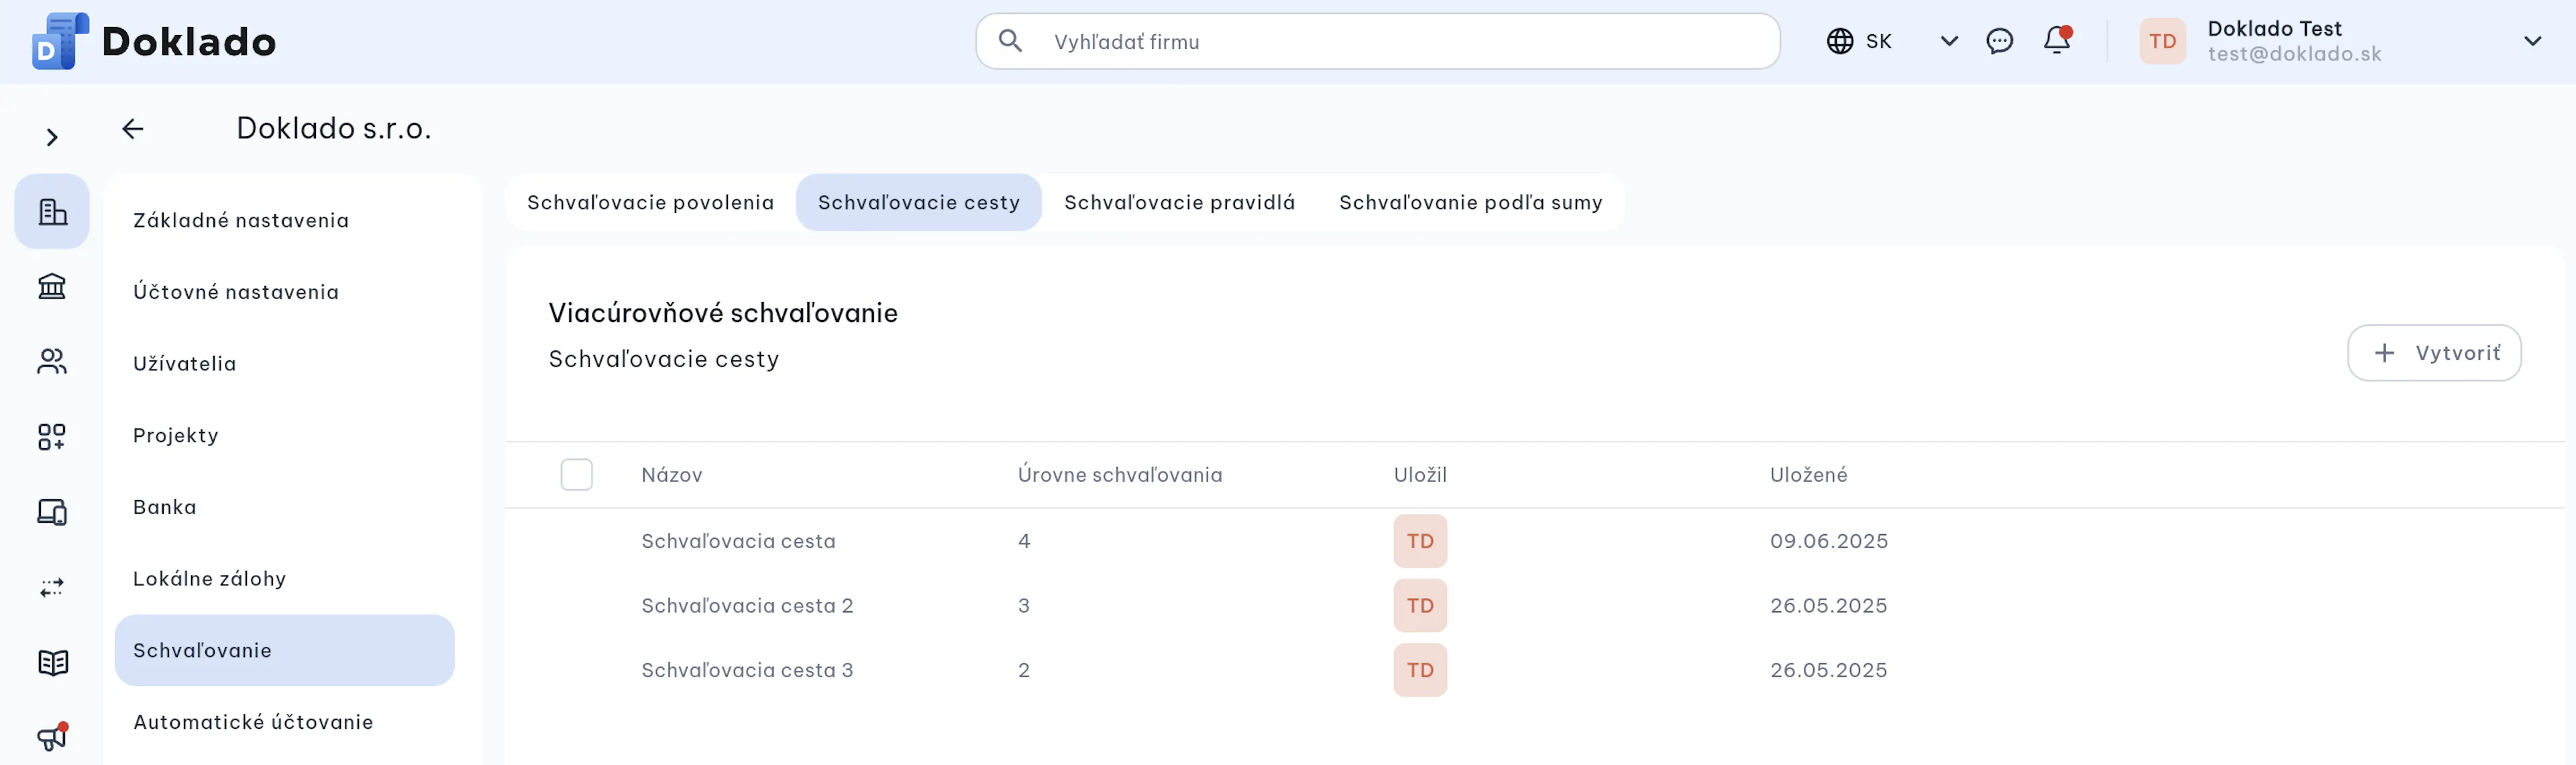2576x765 pixels.
Task: Select the apps grid-plus sidebar icon
Action: (x=52, y=436)
